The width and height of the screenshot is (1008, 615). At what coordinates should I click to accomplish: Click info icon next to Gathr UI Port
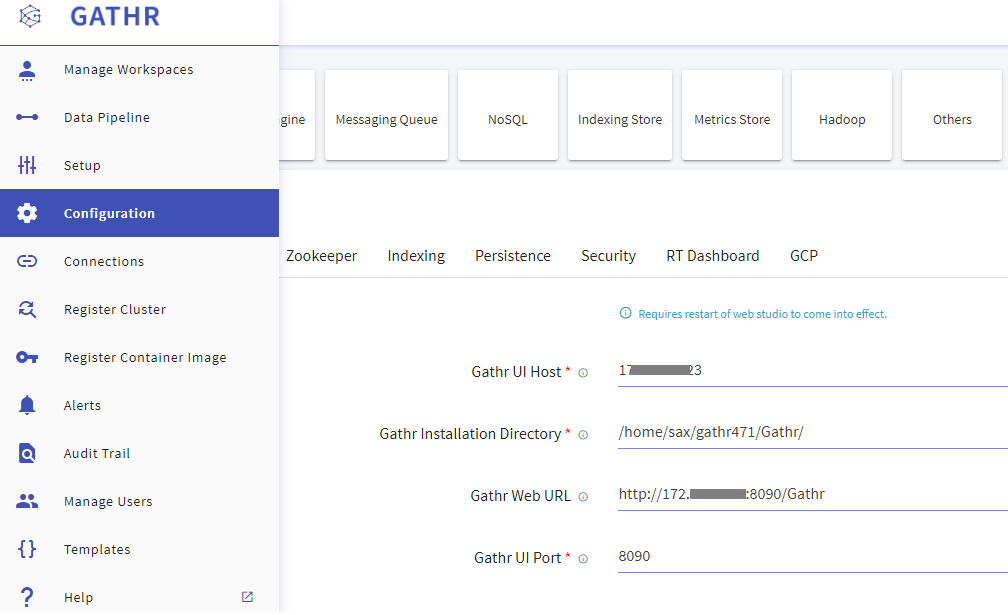coord(583,559)
